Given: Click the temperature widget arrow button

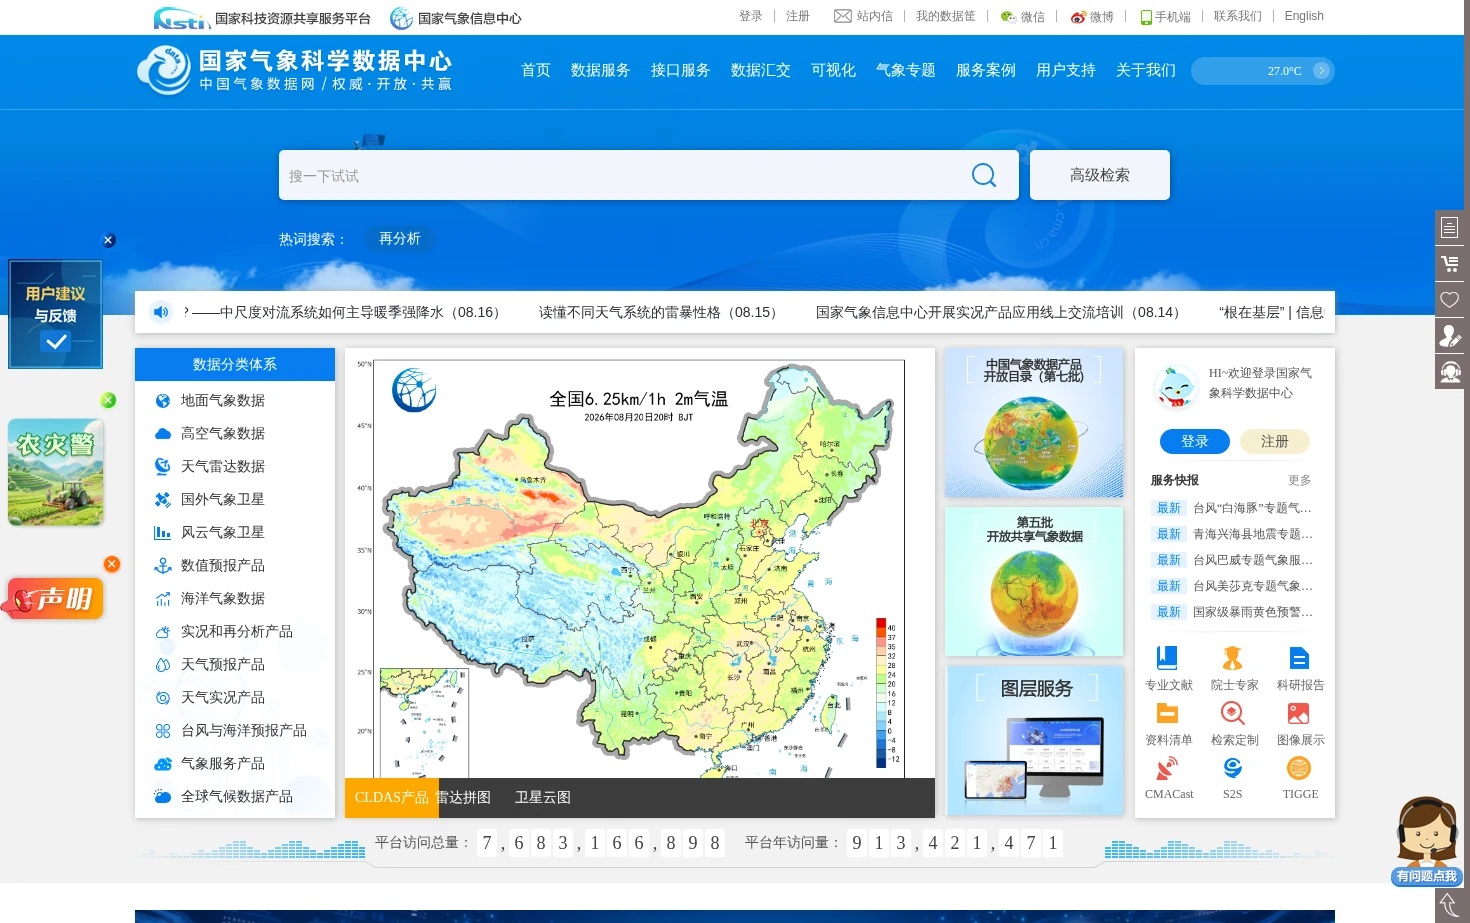Looking at the screenshot, I should click(1321, 70).
